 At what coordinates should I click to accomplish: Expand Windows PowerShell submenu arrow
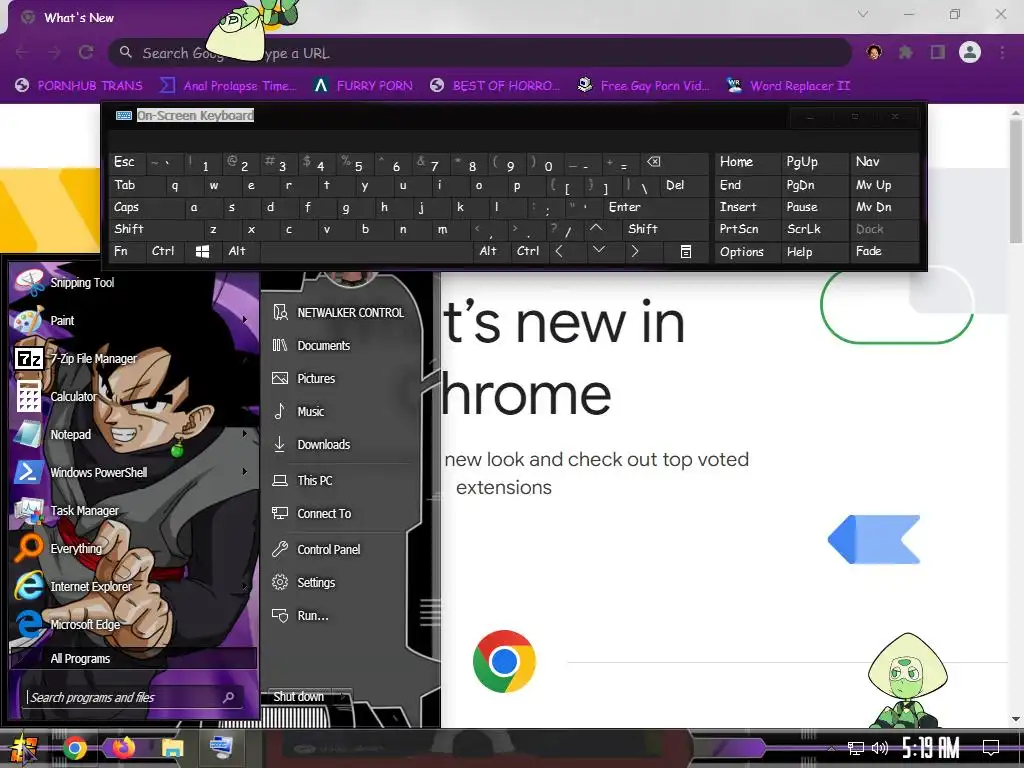pyautogui.click(x=245, y=472)
